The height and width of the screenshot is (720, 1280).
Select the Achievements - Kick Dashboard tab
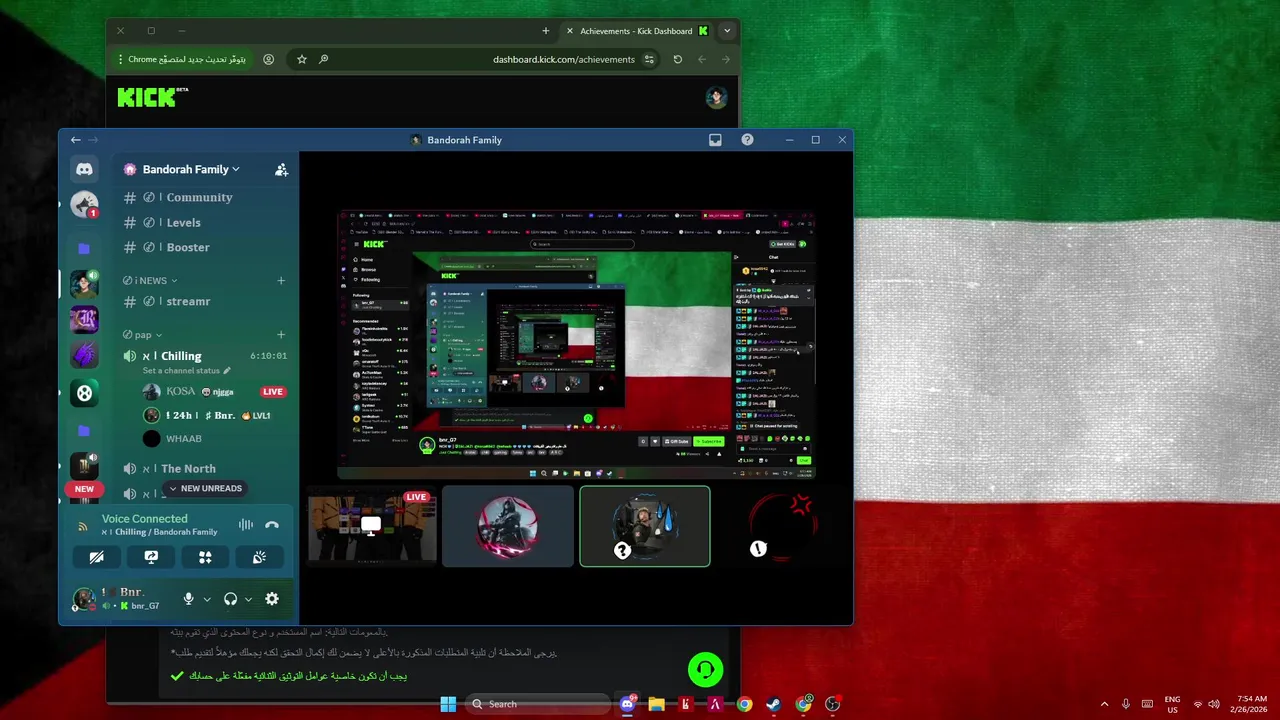[635, 31]
